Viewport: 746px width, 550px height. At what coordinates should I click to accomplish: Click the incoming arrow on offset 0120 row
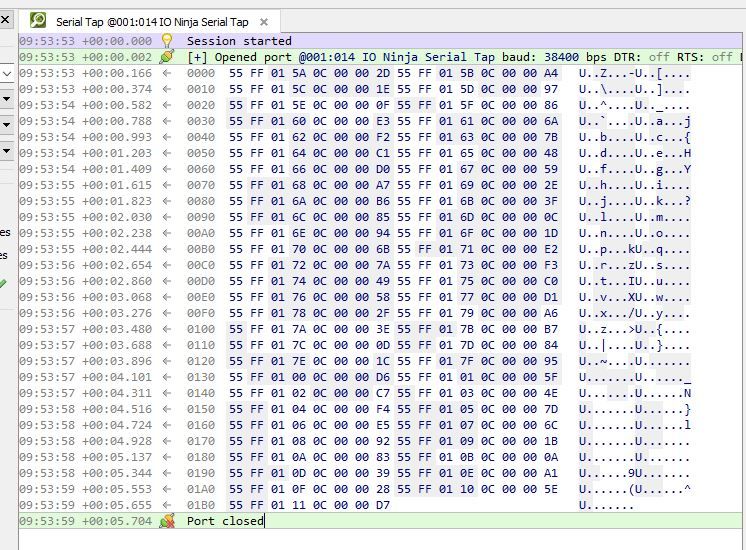(167, 361)
